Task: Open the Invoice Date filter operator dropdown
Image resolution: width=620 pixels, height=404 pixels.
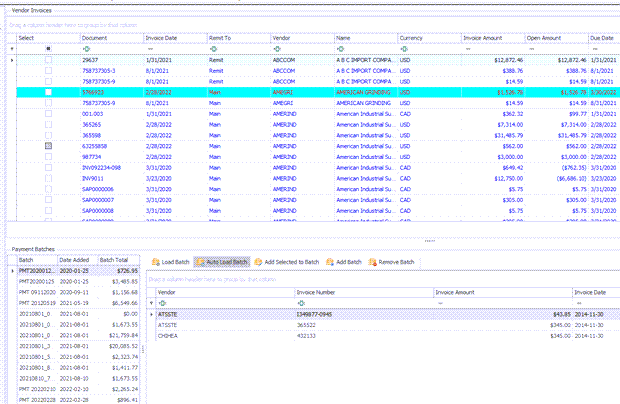Action: coord(150,49)
